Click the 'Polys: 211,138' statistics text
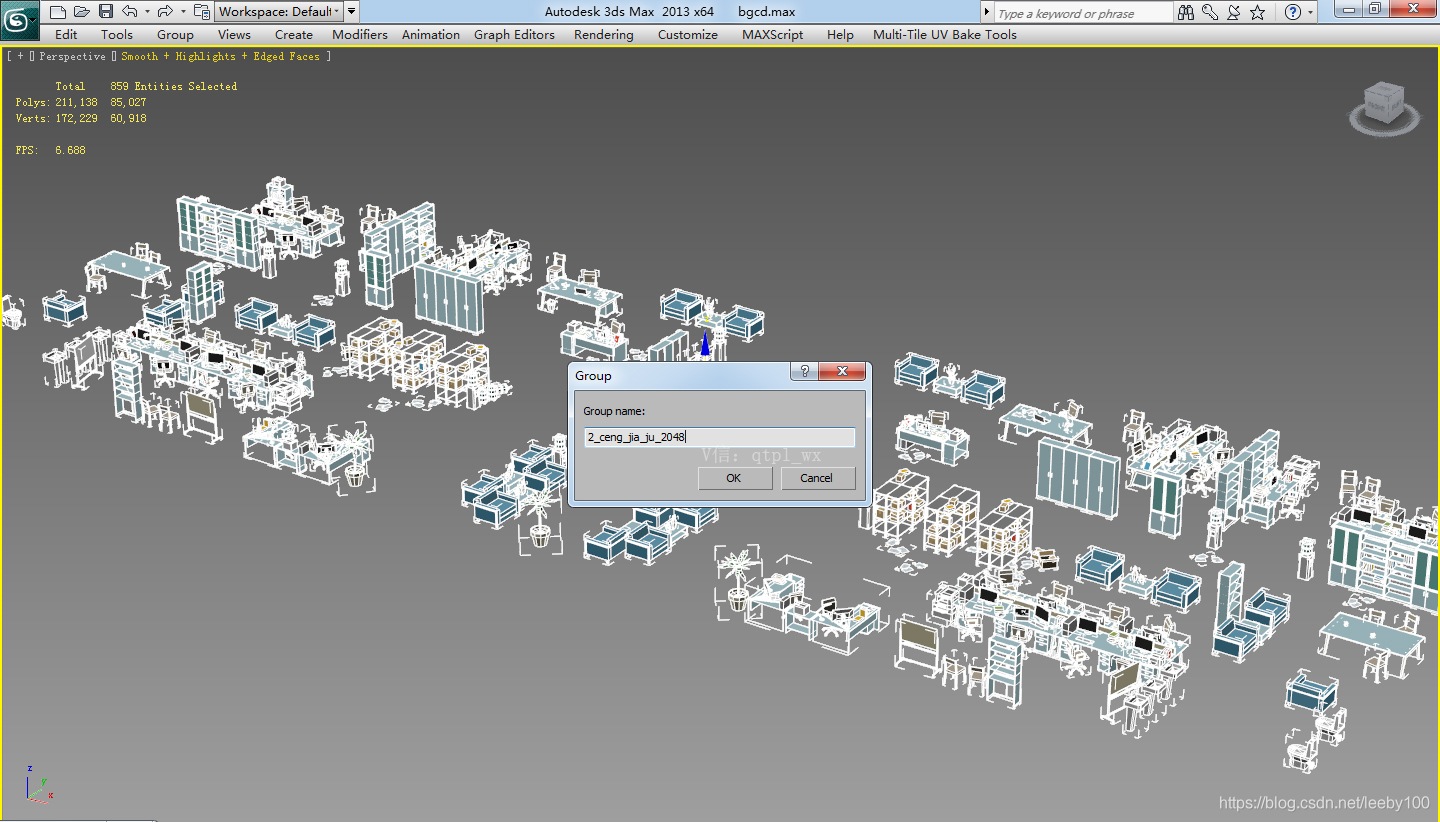Screen dimensions: 1440x822 (57, 103)
